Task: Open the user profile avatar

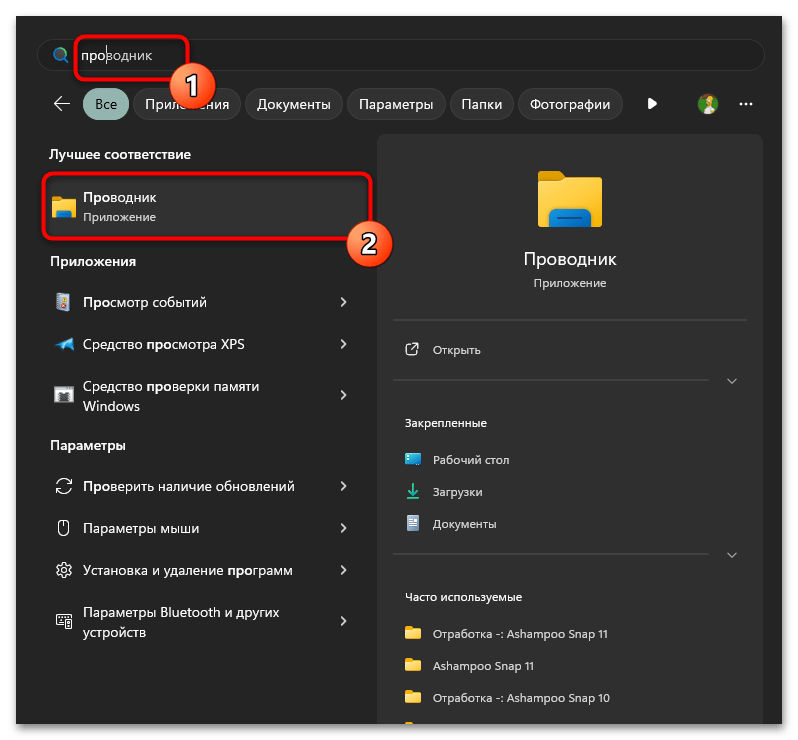Action: click(x=707, y=104)
